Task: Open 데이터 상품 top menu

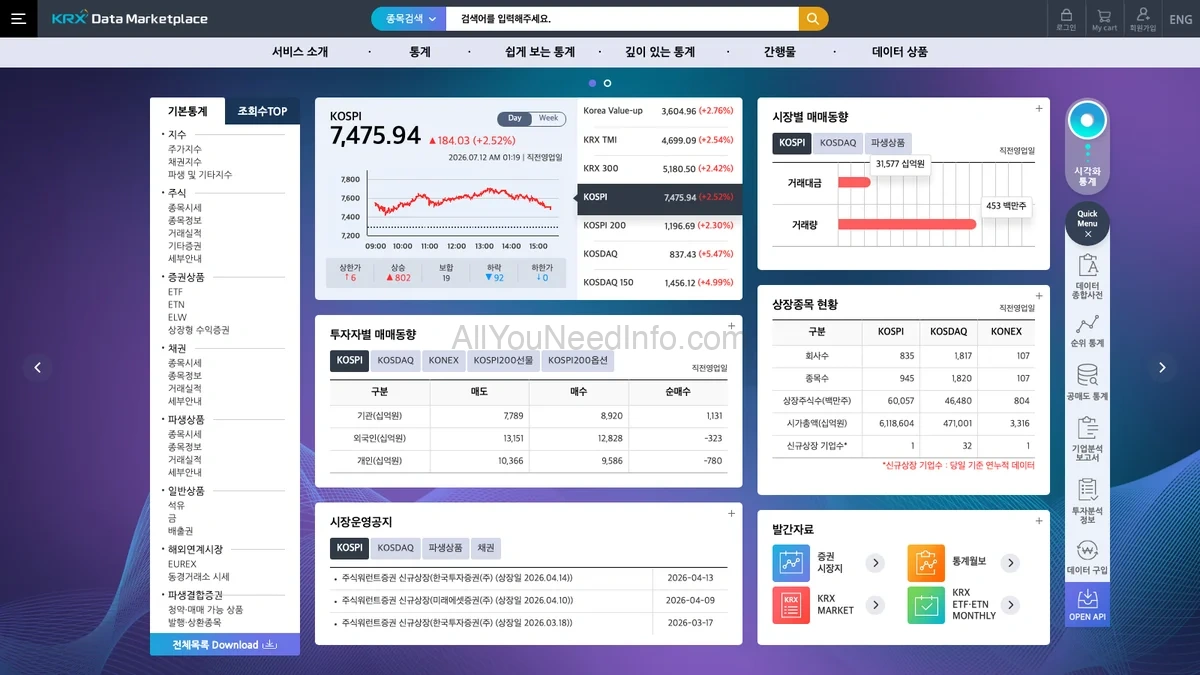Action: click(900, 52)
